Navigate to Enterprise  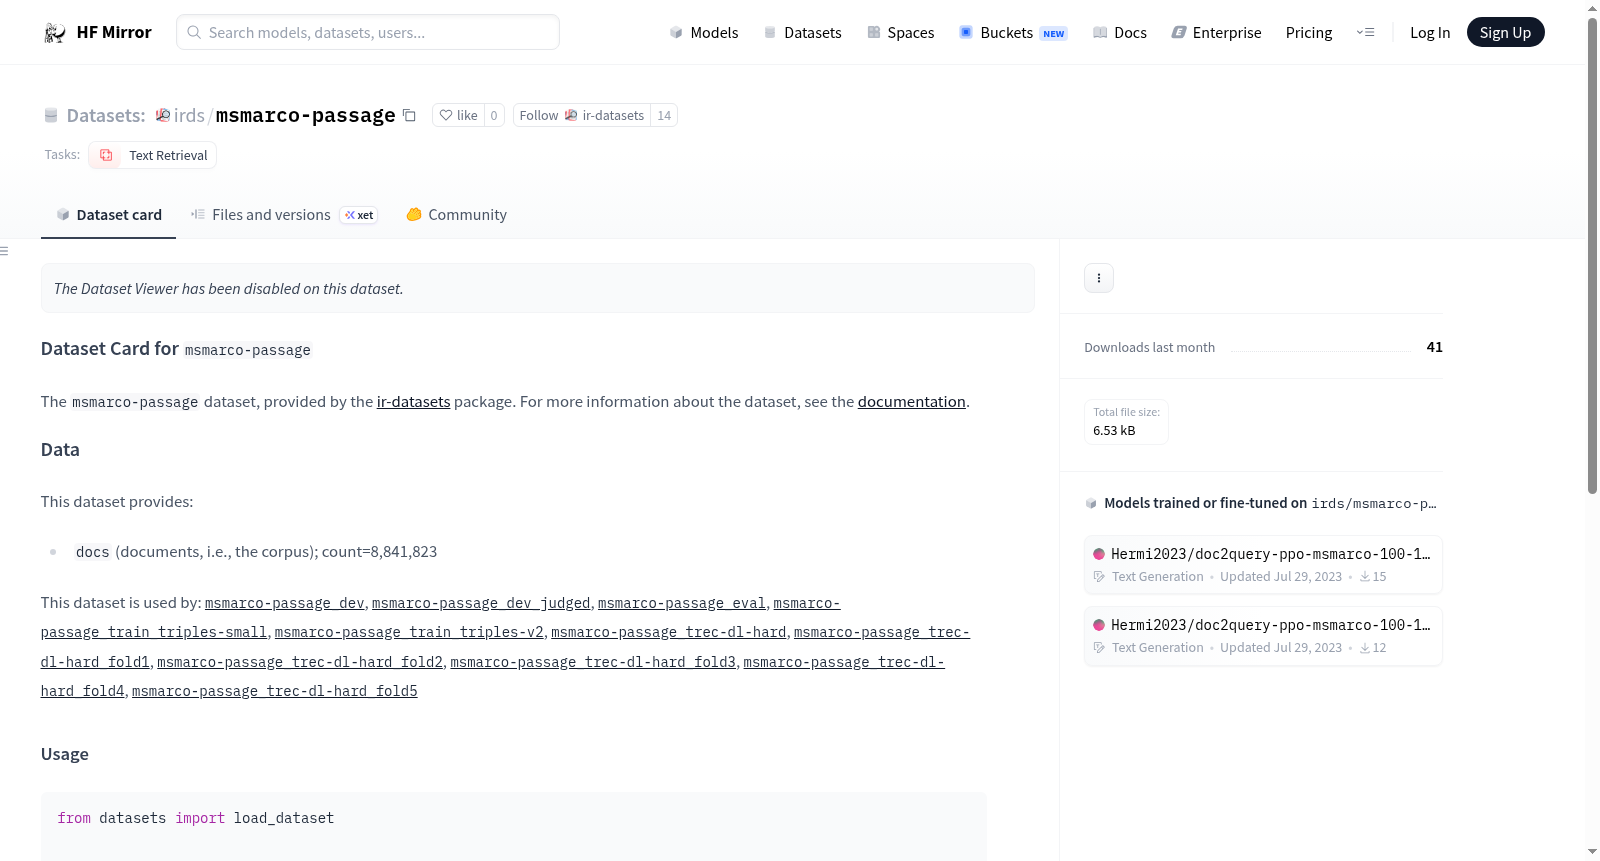coord(1217,32)
